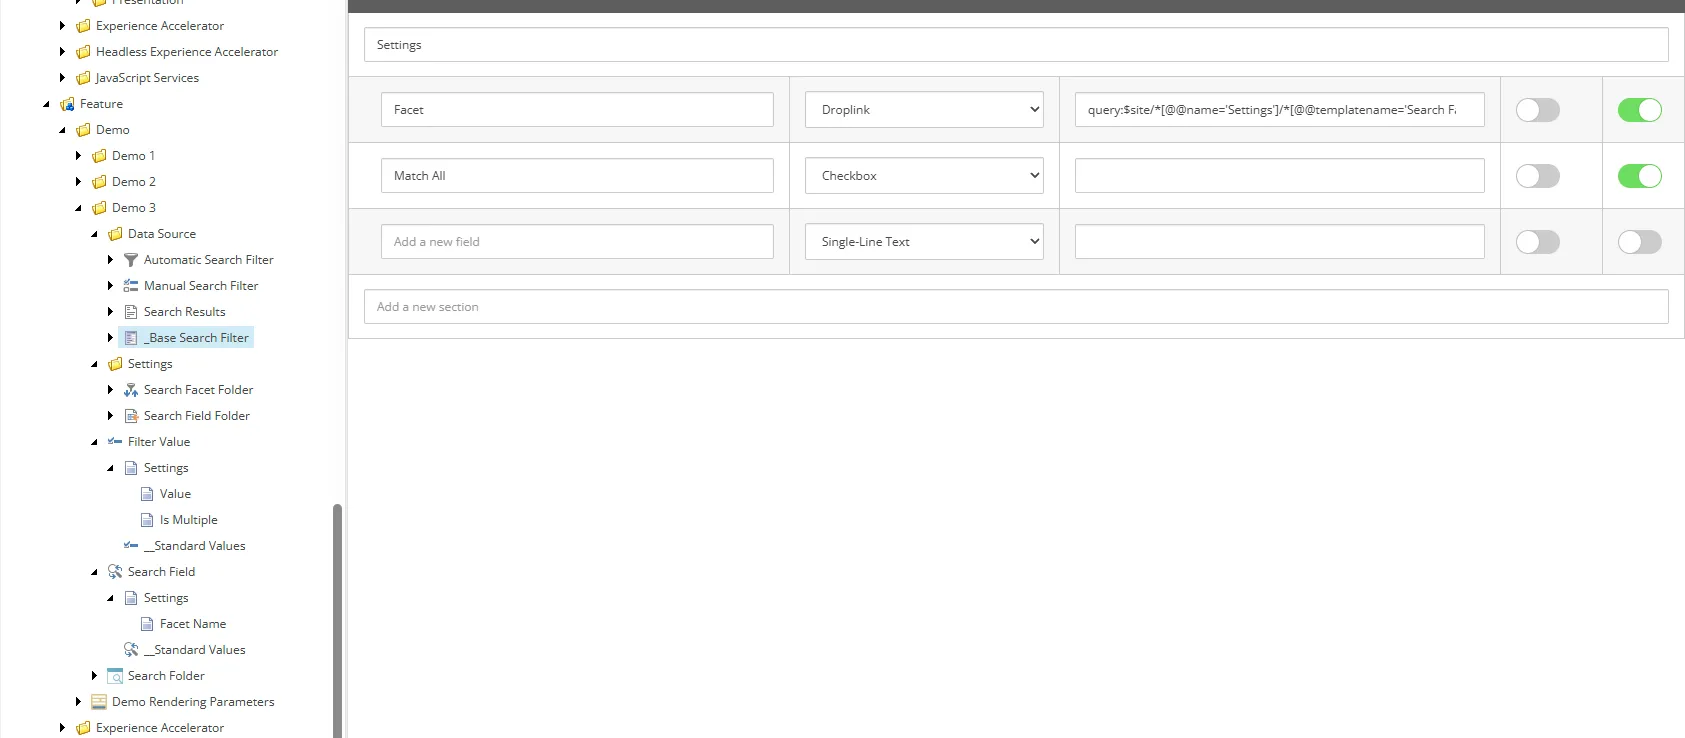Viewport: 1685px width, 738px height.
Task: Click the Match All field name input
Action: pos(577,176)
